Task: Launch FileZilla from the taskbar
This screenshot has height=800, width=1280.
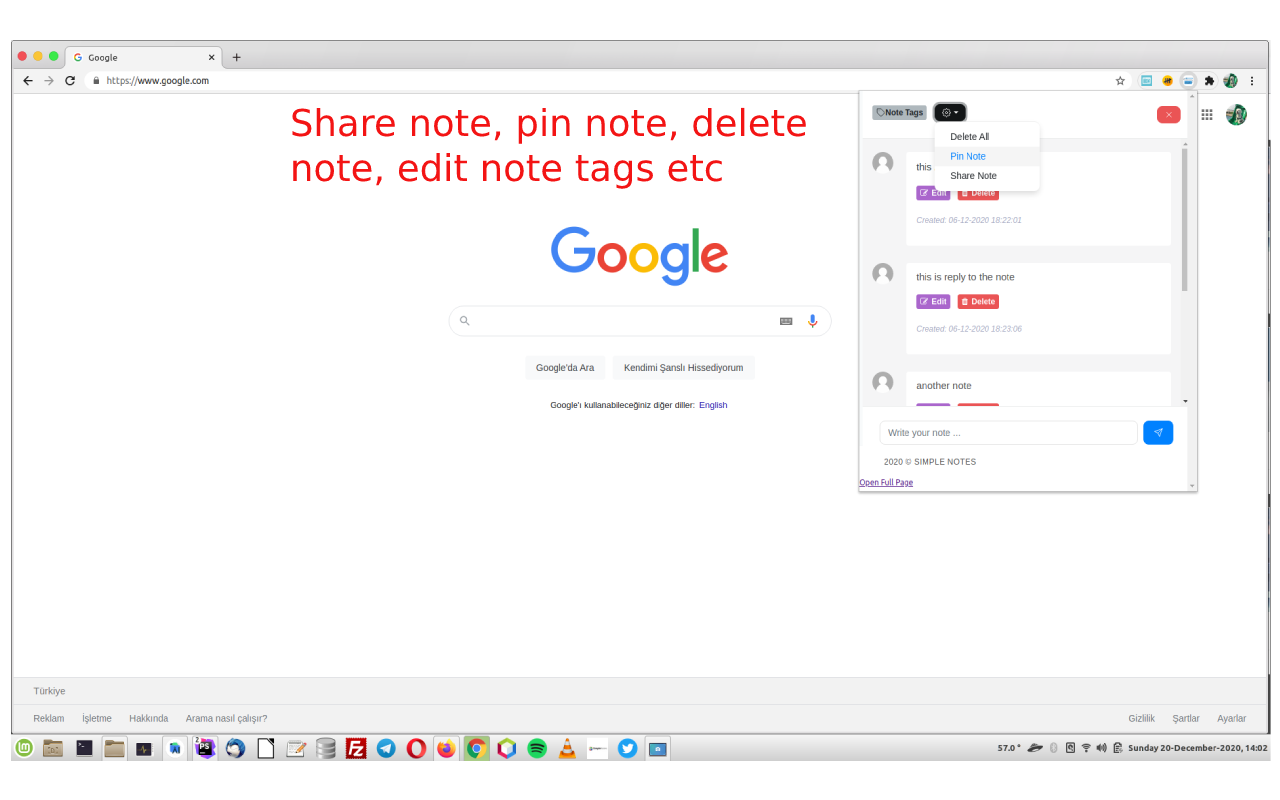Action: click(x=356, y=748)
